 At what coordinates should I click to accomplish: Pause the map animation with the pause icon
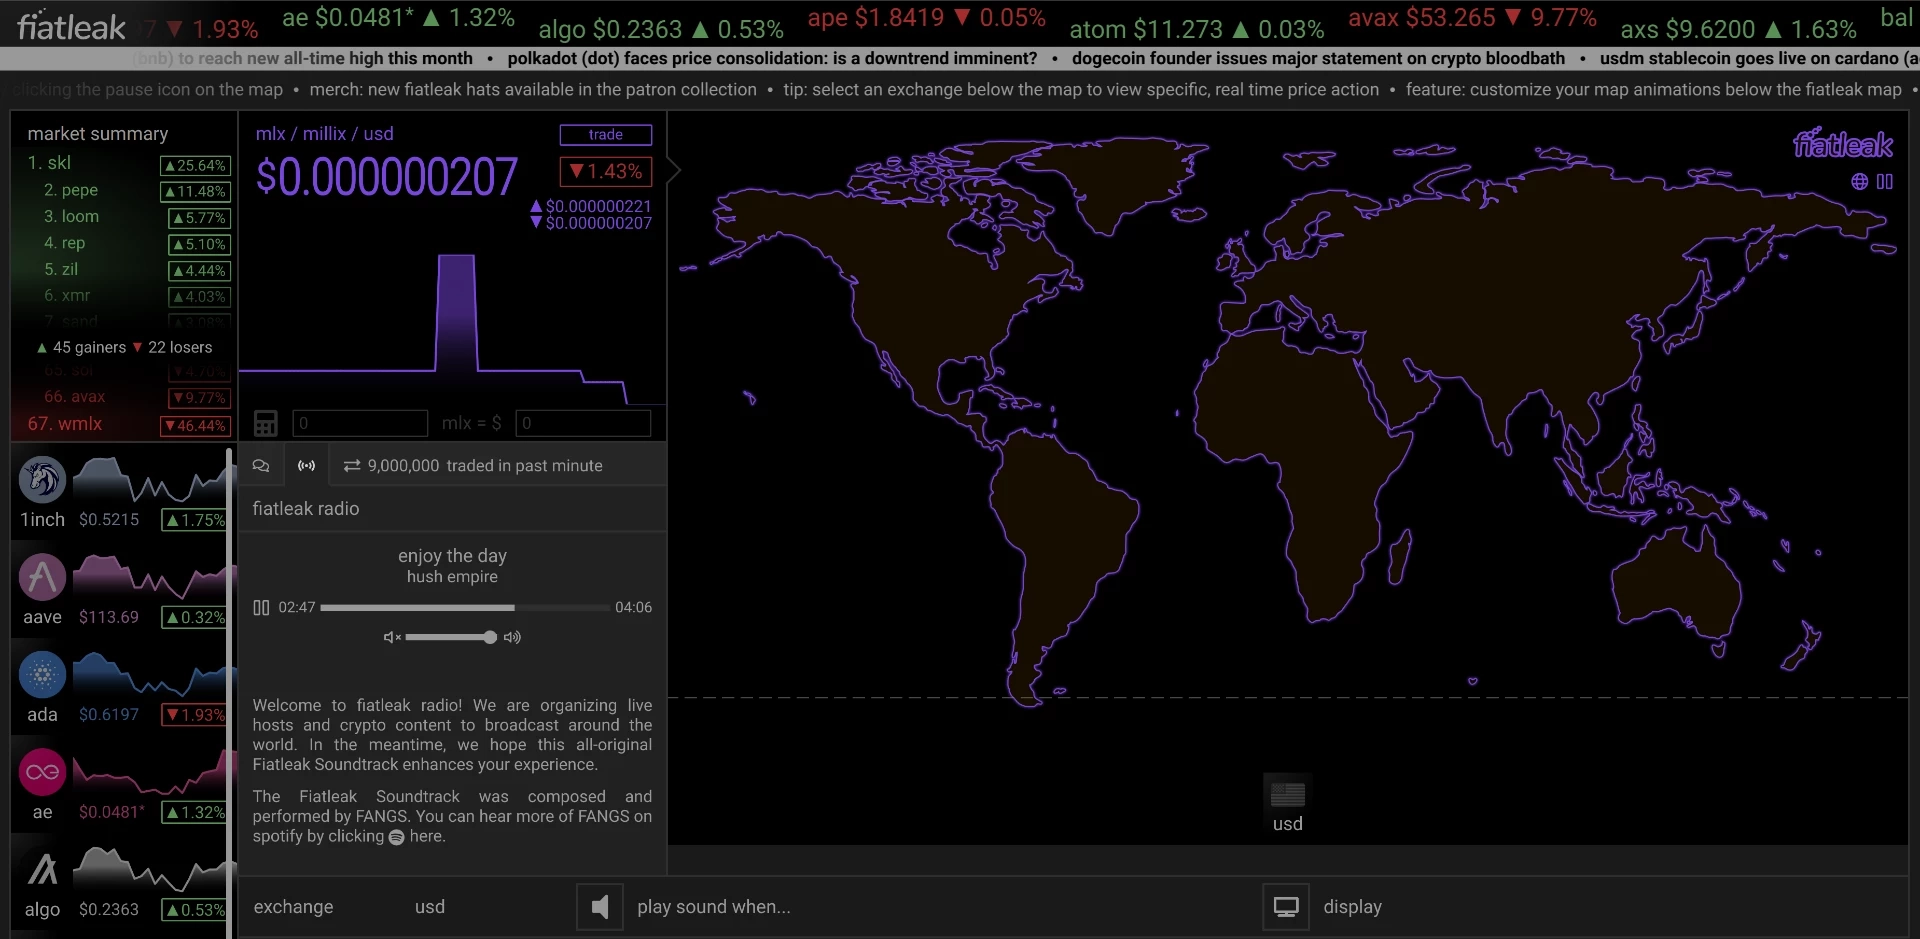pyautogui.click(x=1885, y=182)
